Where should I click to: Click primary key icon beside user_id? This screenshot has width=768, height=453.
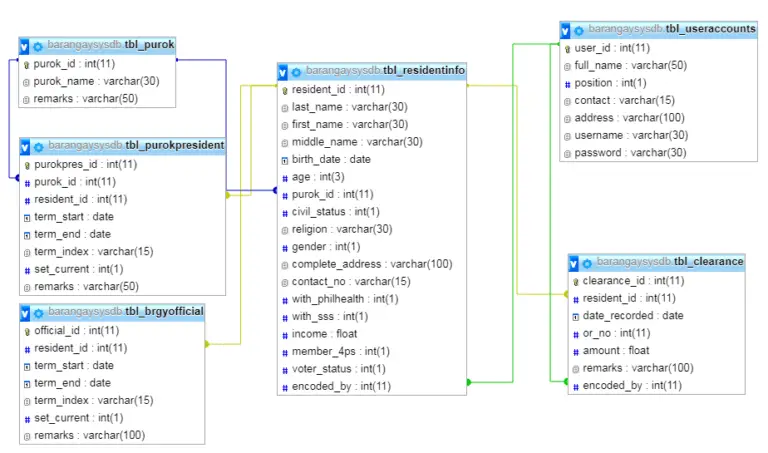click(x=567, y=48)
